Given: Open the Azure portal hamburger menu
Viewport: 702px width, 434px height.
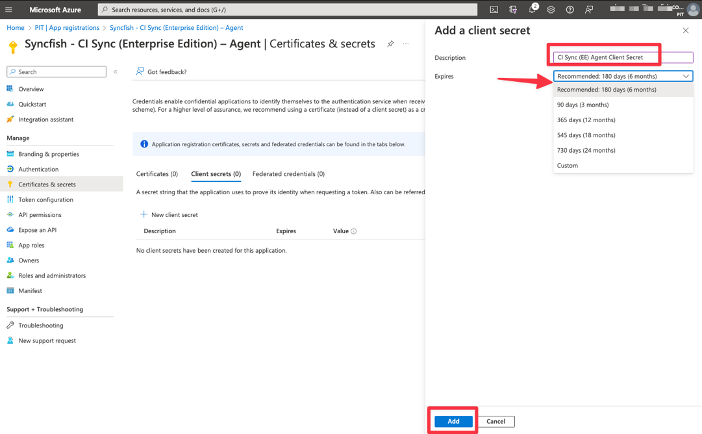Looking at the screenshot, I should click(x=9, y=9).
